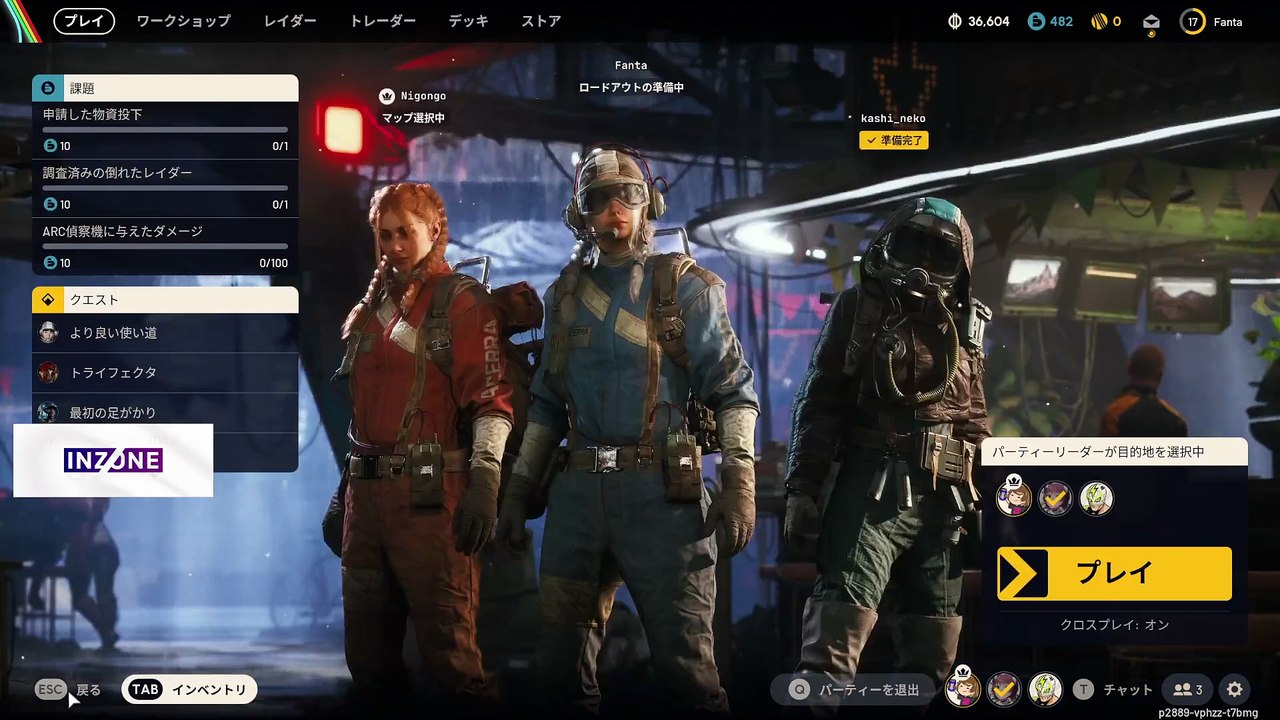
Task: Open the レイダー tab
Action: (290, 21)
